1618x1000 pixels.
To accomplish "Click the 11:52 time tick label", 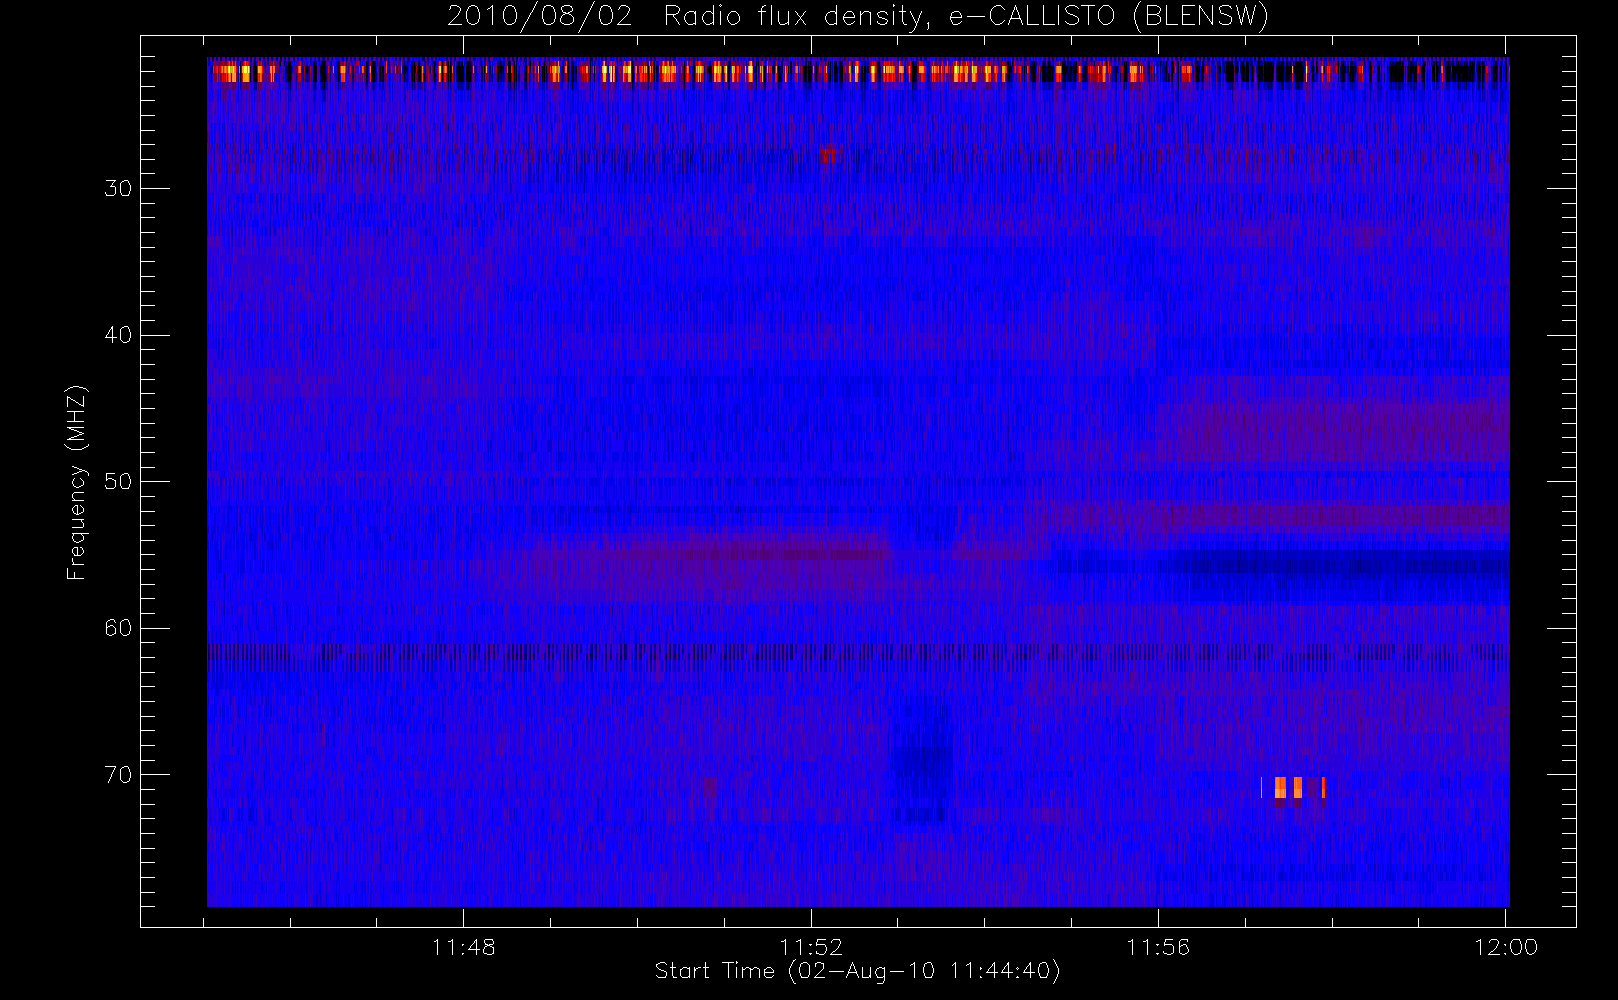I will [811, 947].
